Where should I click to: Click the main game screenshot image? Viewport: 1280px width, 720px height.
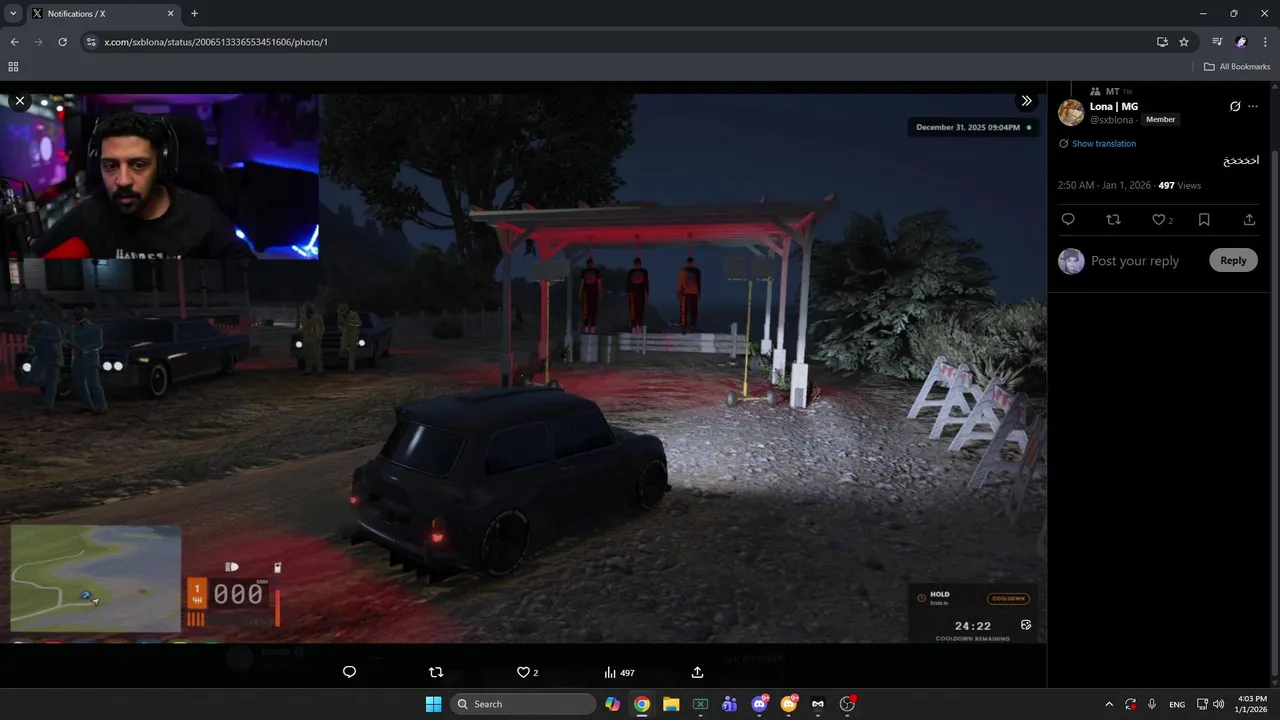(x=523, y=368)
